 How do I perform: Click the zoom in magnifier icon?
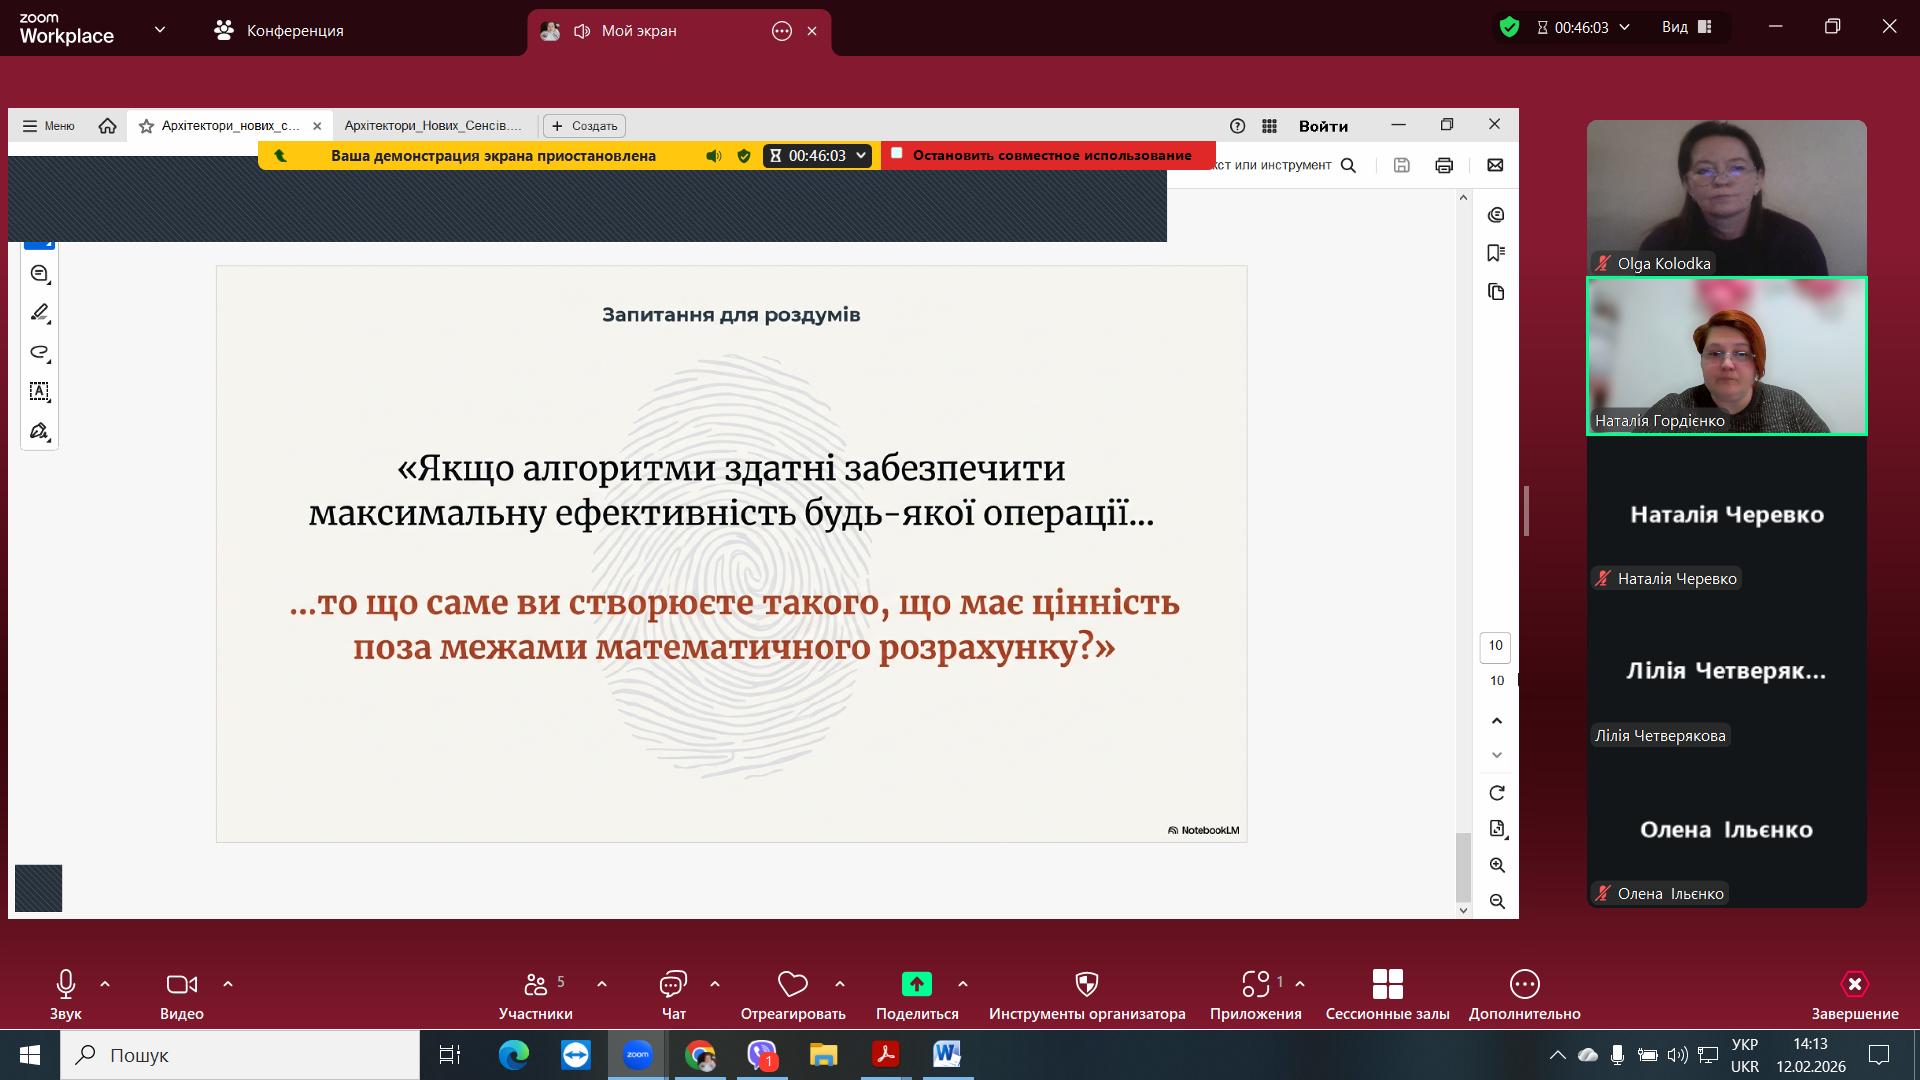tap(1497, 865)
